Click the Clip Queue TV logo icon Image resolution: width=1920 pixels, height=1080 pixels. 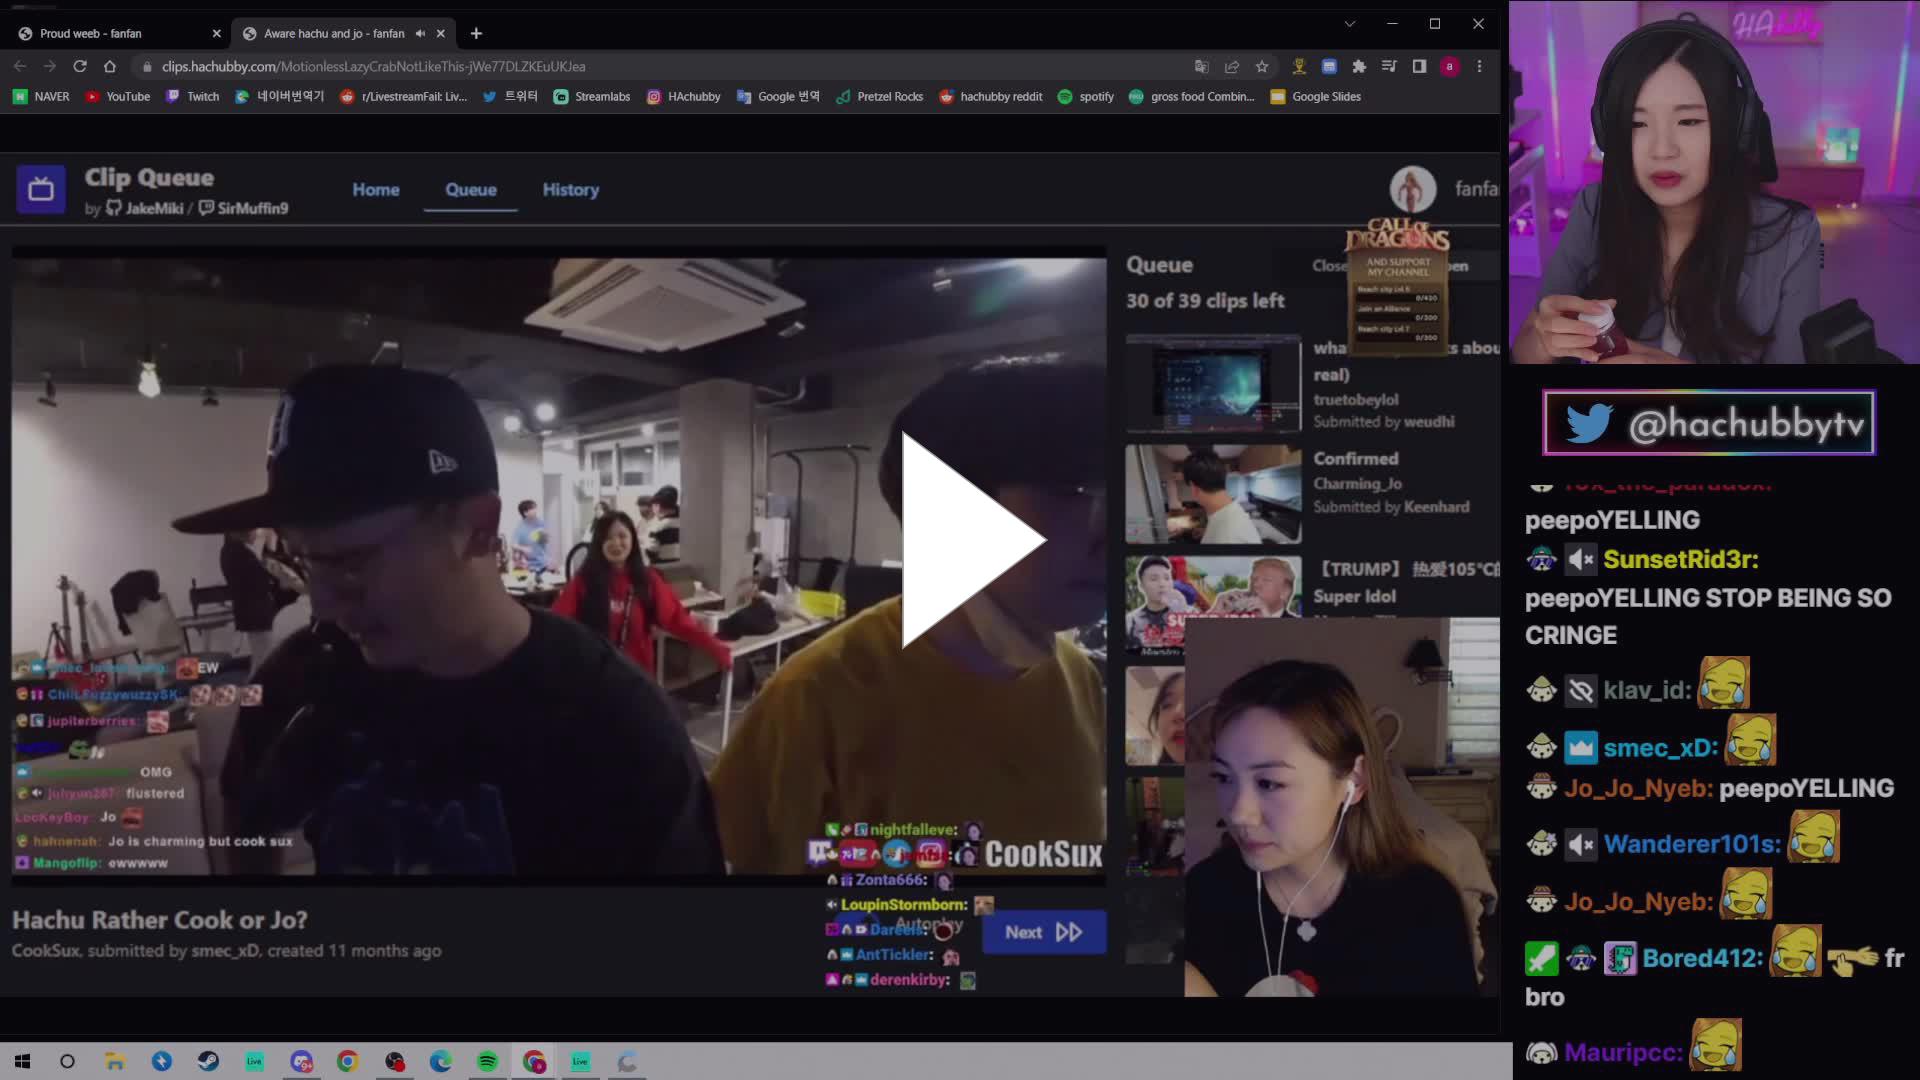pos(40,189)
